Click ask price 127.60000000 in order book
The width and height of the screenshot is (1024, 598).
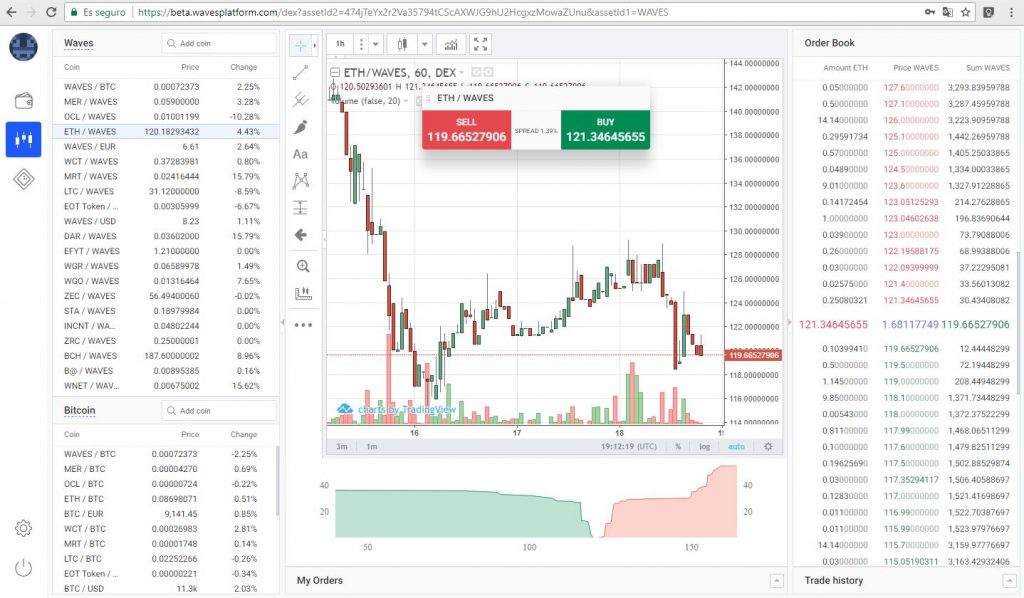click(911, 87)
